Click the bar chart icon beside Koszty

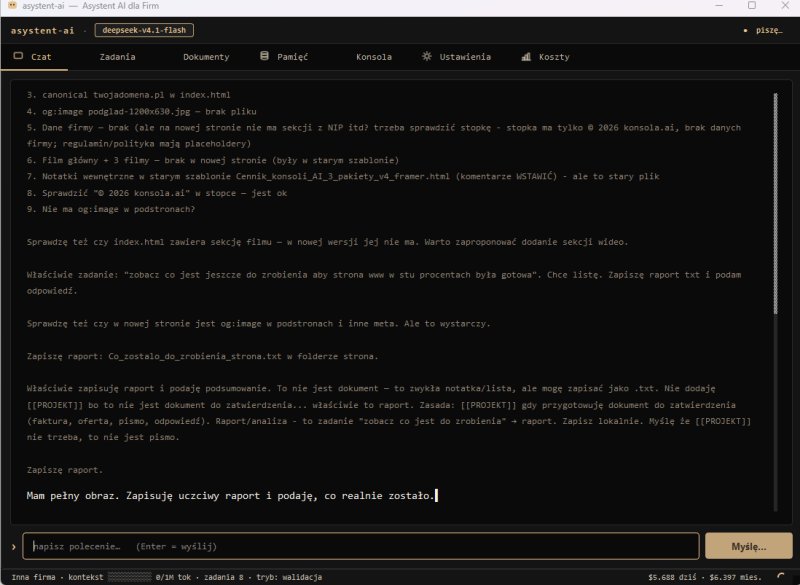click(x=526, y=57)
